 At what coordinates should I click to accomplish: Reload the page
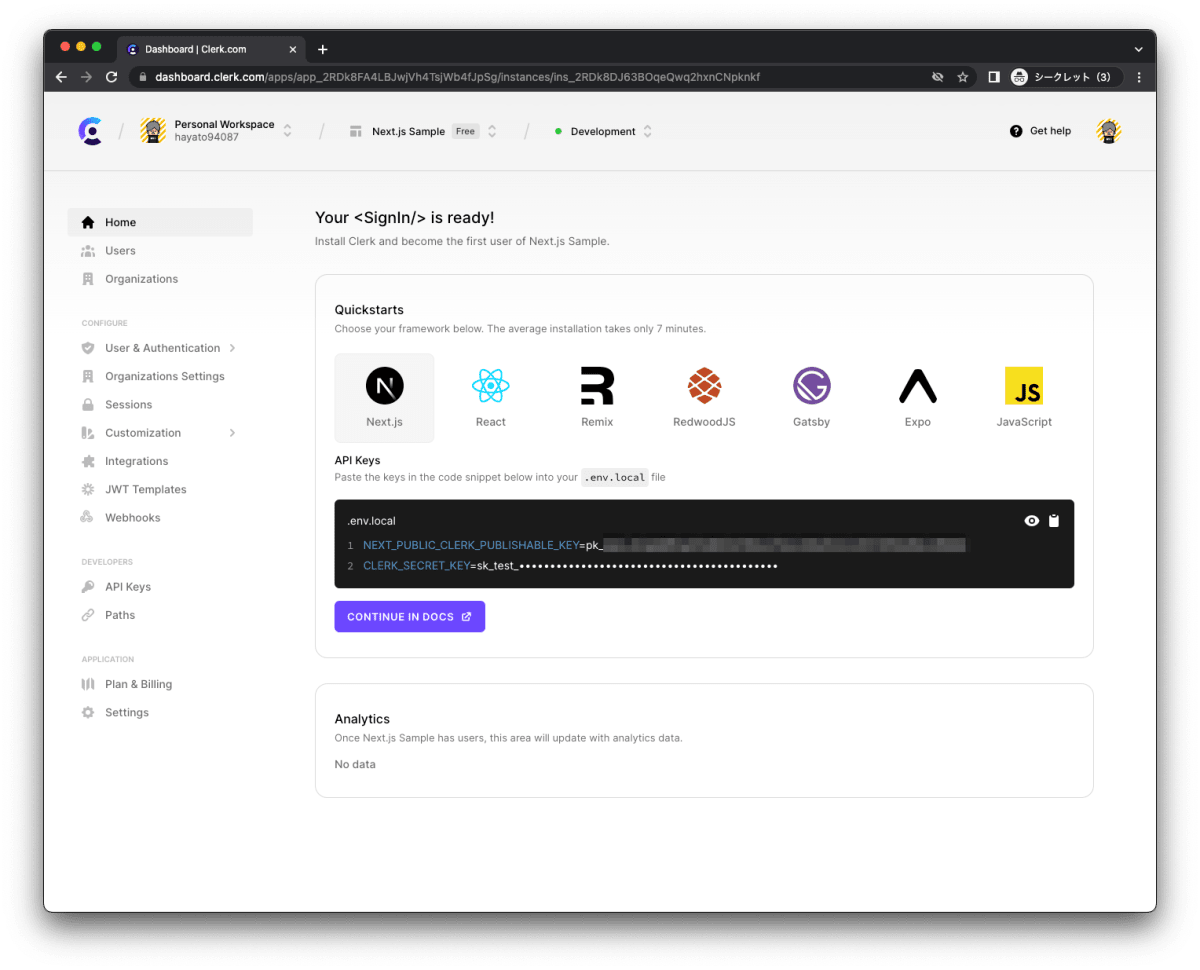[111, 77]
